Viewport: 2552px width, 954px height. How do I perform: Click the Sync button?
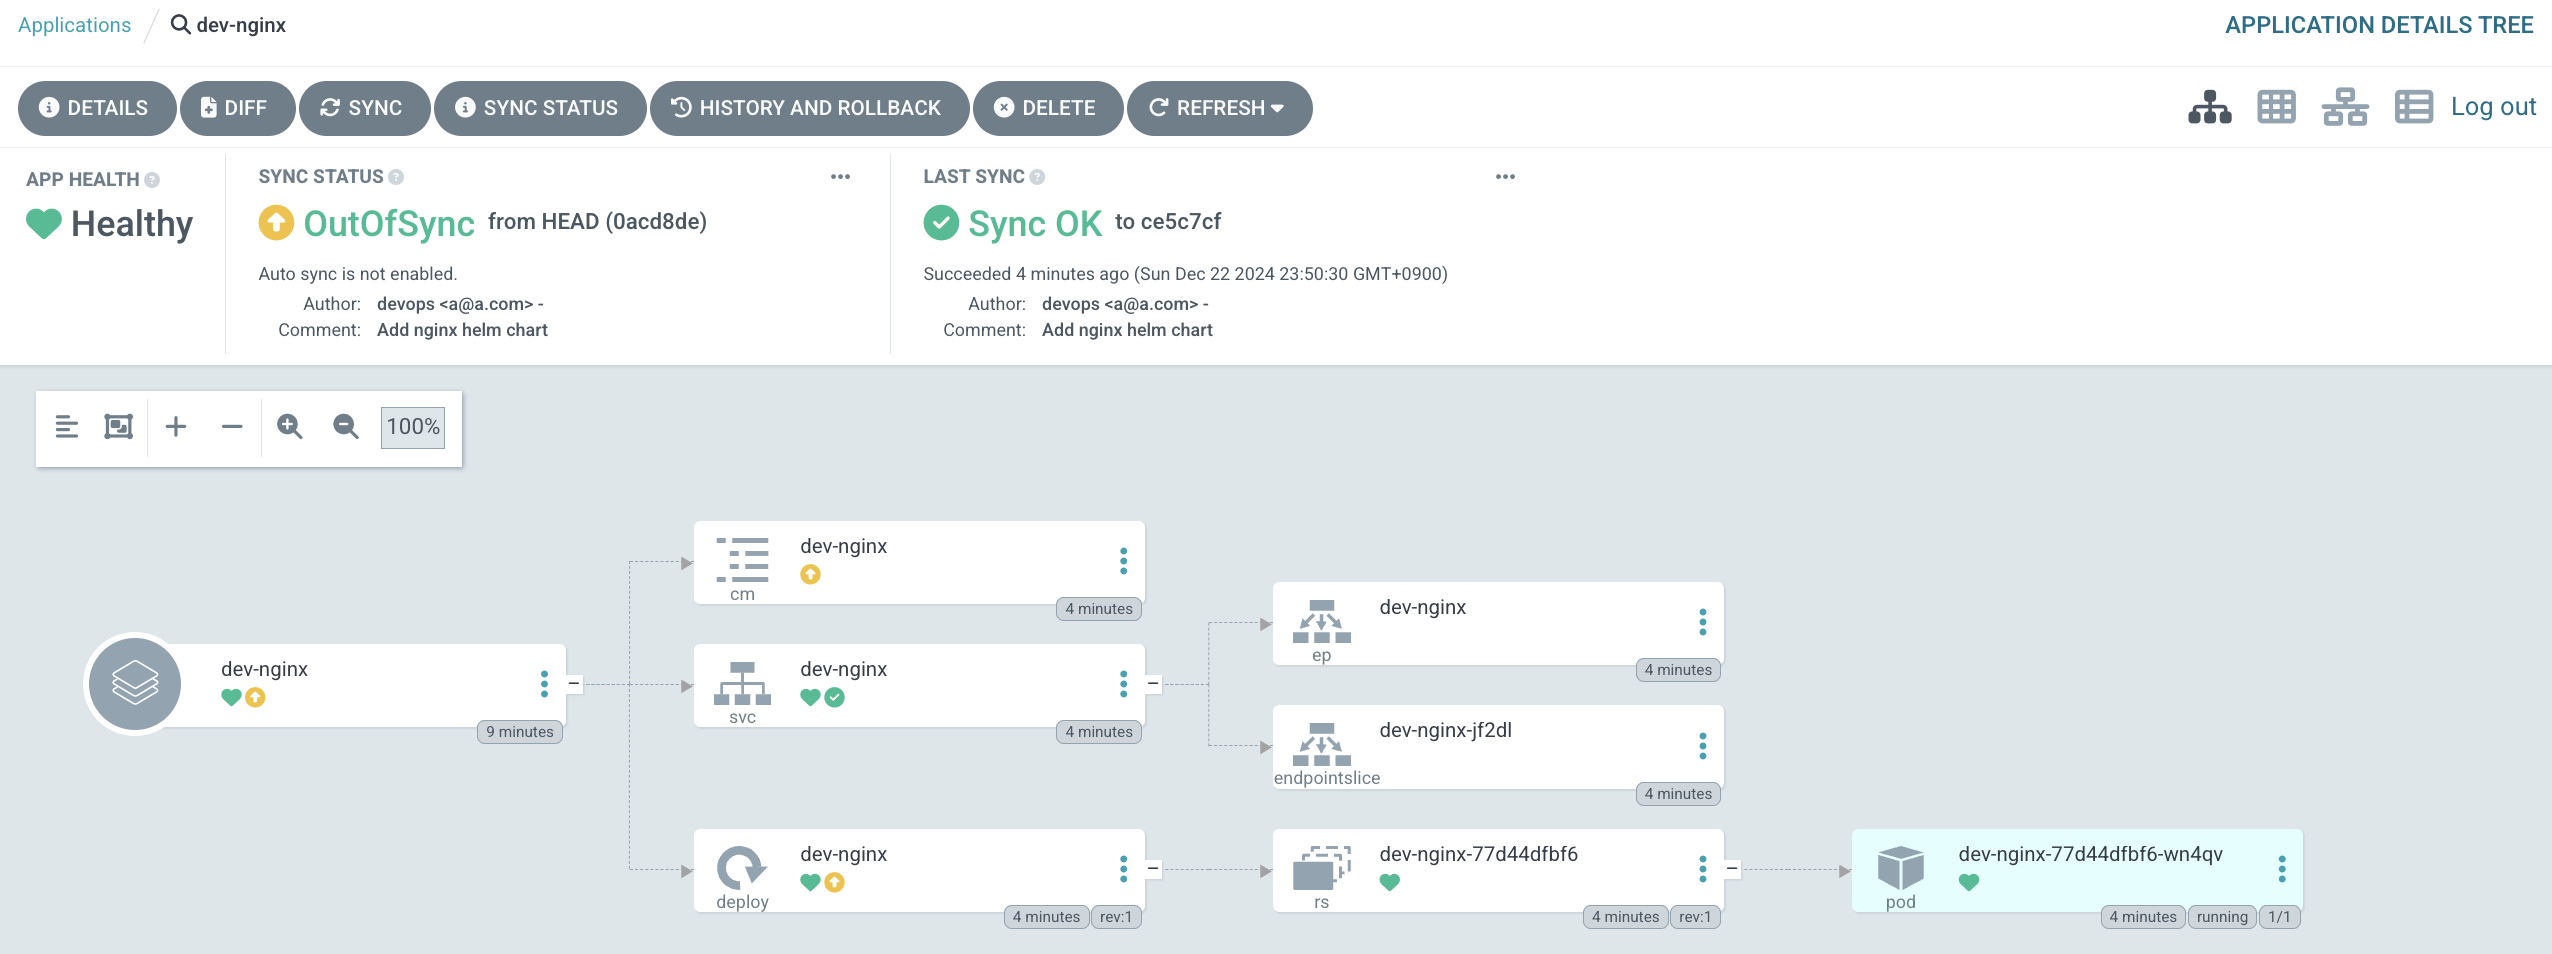click(364, 108)
